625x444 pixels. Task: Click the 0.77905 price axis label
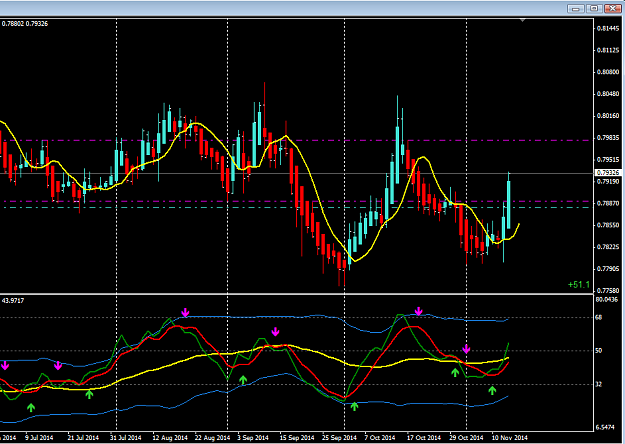(x=608, y=269)
